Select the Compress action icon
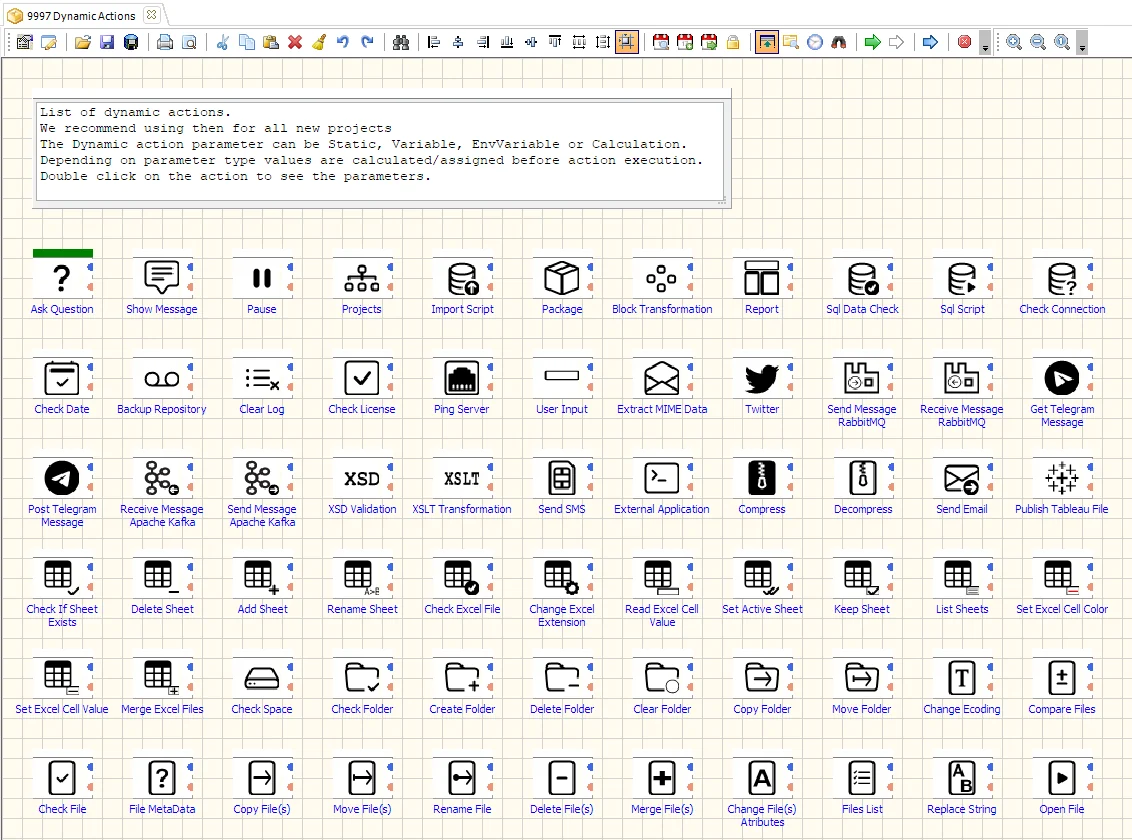1132x840 pixels. 762,478
